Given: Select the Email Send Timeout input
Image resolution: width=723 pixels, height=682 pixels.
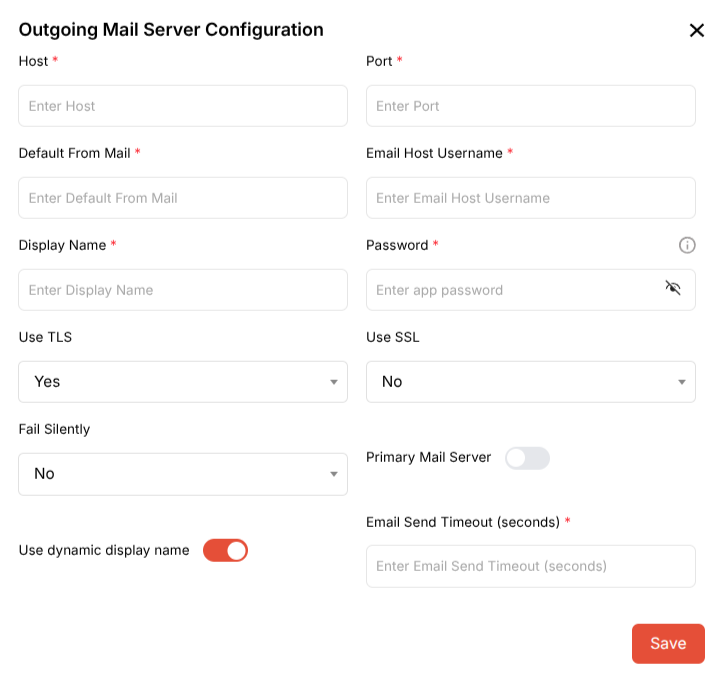Looking at the screenshot, I should pyautogui.click(x=531, y=566).
